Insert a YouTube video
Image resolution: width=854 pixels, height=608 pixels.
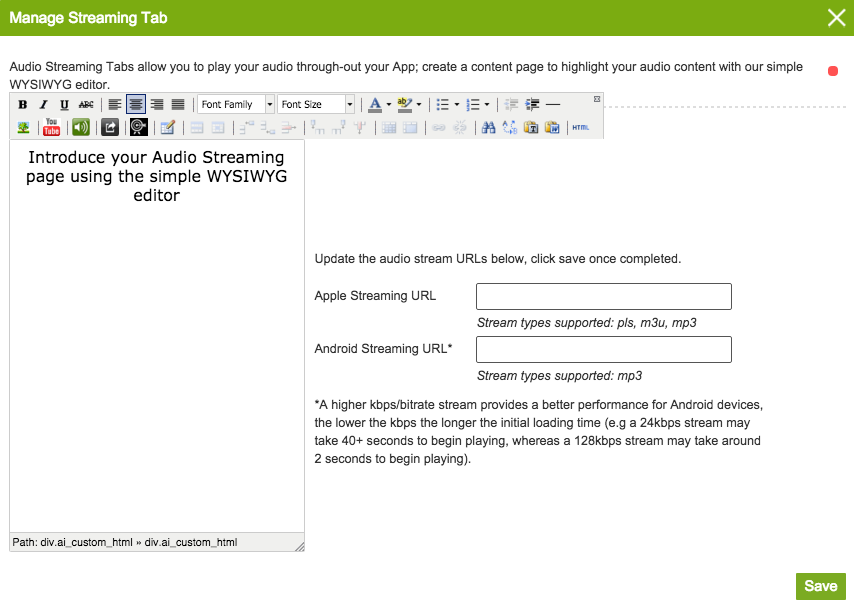tap(52, 127)
